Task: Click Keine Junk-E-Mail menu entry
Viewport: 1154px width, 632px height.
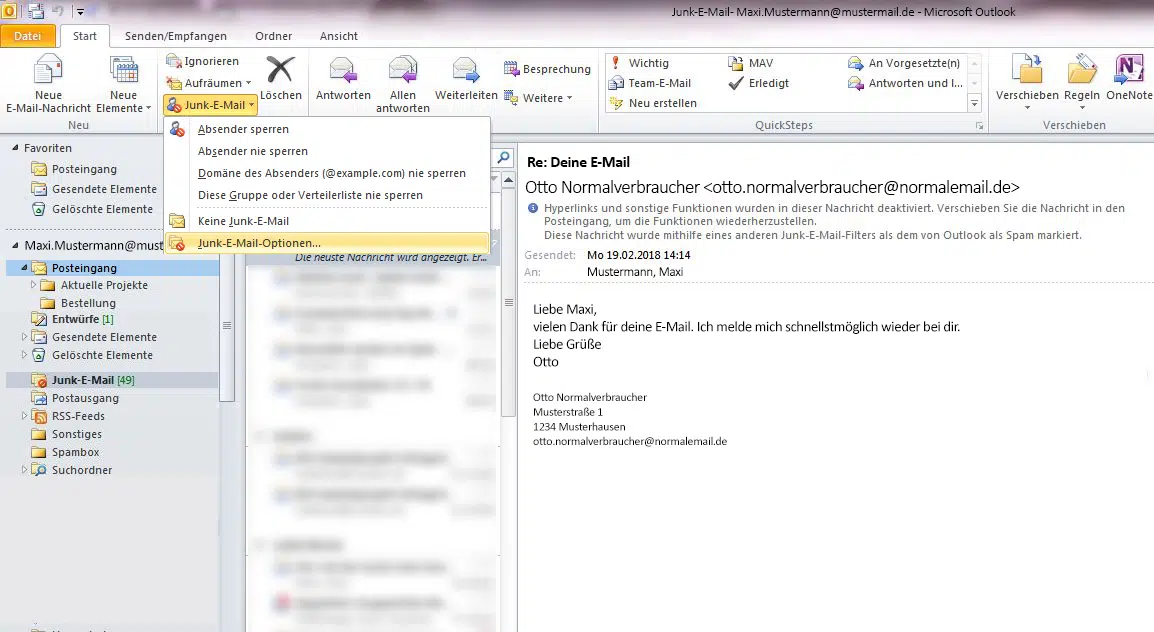Action: (328, 221)
